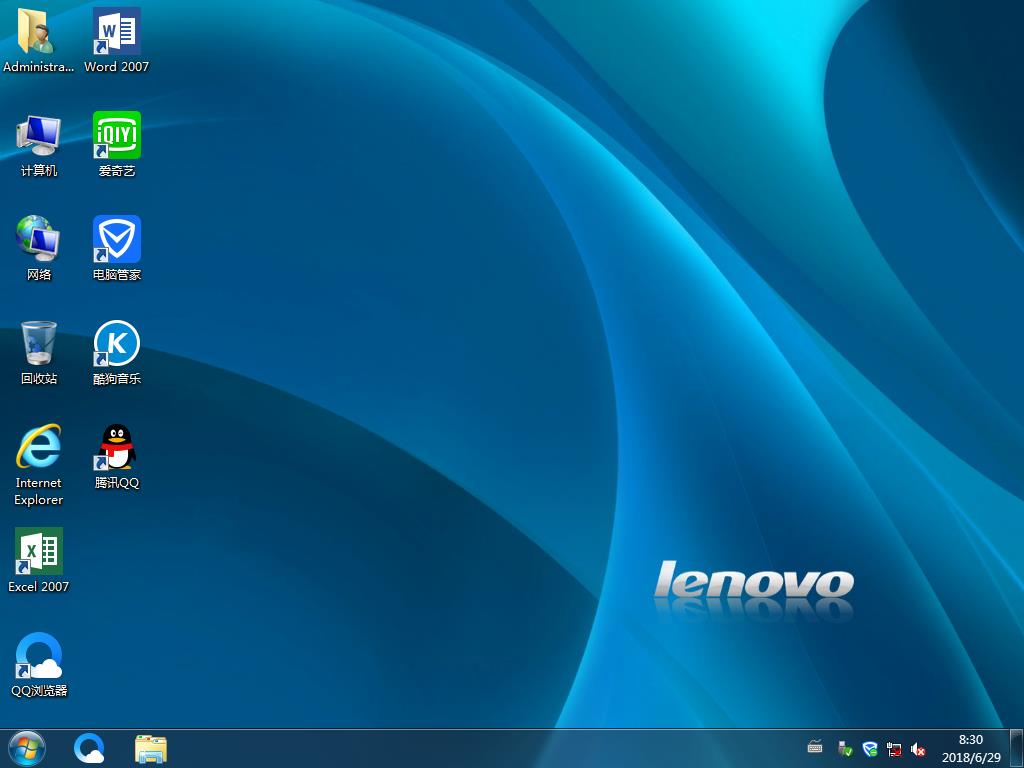Click the network connection tray icon
1024x768 pixels.
[x=894, y=748]
